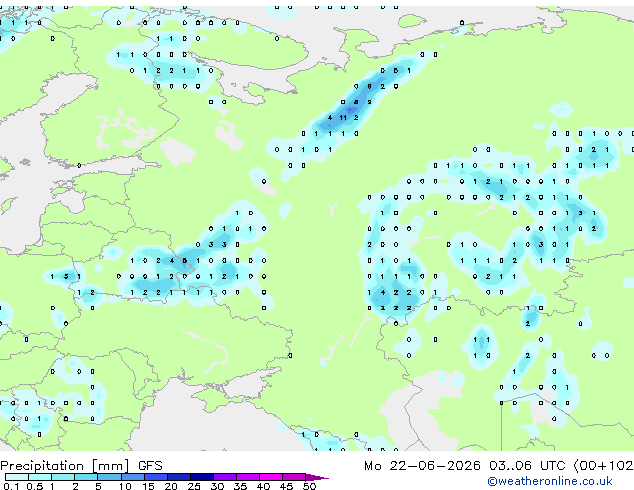The width and height of the screenshot is (634, 490).
Task: Click the legend swatch between 0.5 and 1
Action: tap(40, 477)
